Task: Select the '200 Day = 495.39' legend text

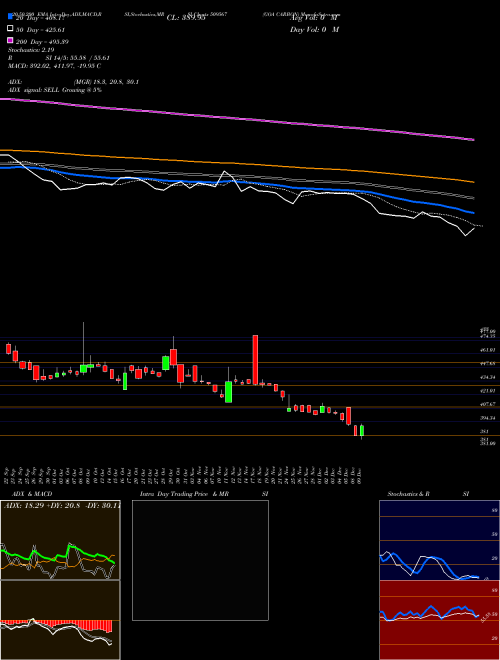Action: (x=42, y=42)
